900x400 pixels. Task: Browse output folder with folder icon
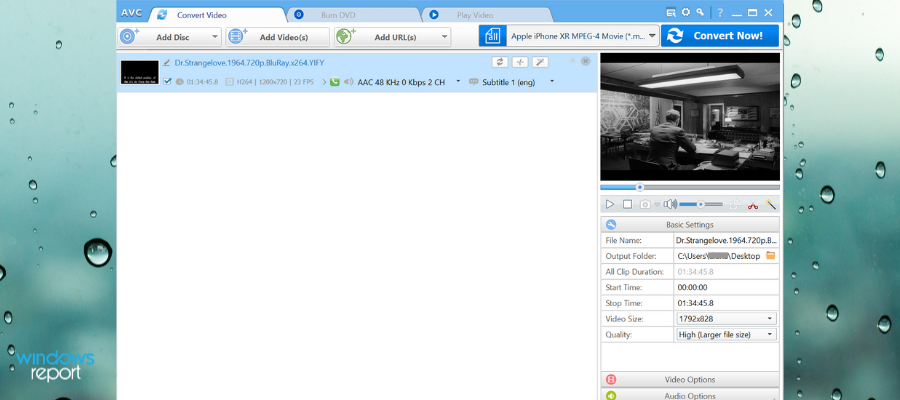(770, 255)
